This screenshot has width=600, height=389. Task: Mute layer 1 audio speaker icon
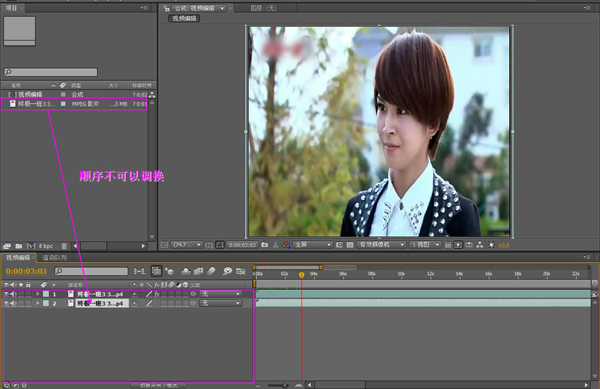(14, 294)
